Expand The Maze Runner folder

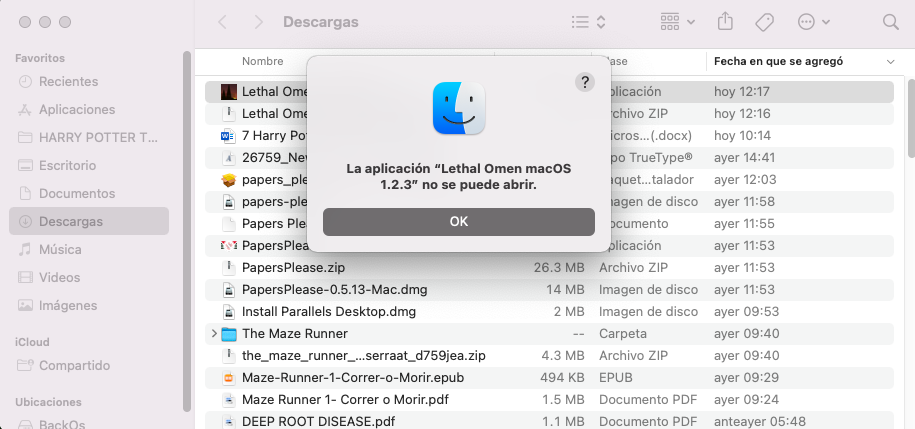tap(214, 334)
